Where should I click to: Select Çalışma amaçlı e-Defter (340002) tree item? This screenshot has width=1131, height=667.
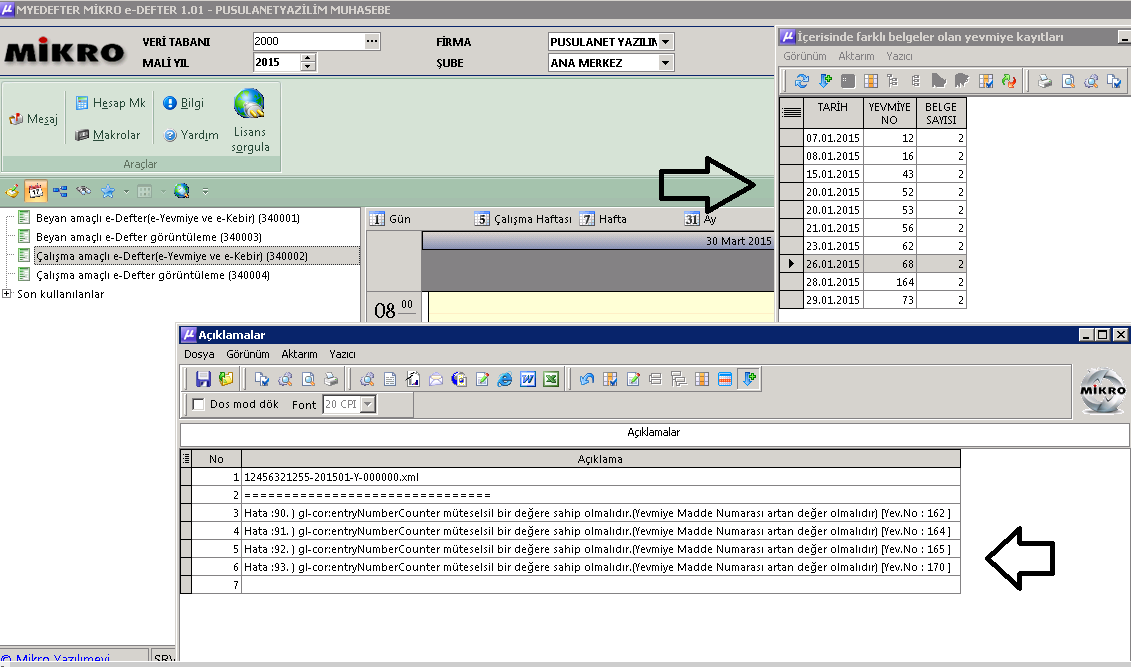tap(172, 256)
